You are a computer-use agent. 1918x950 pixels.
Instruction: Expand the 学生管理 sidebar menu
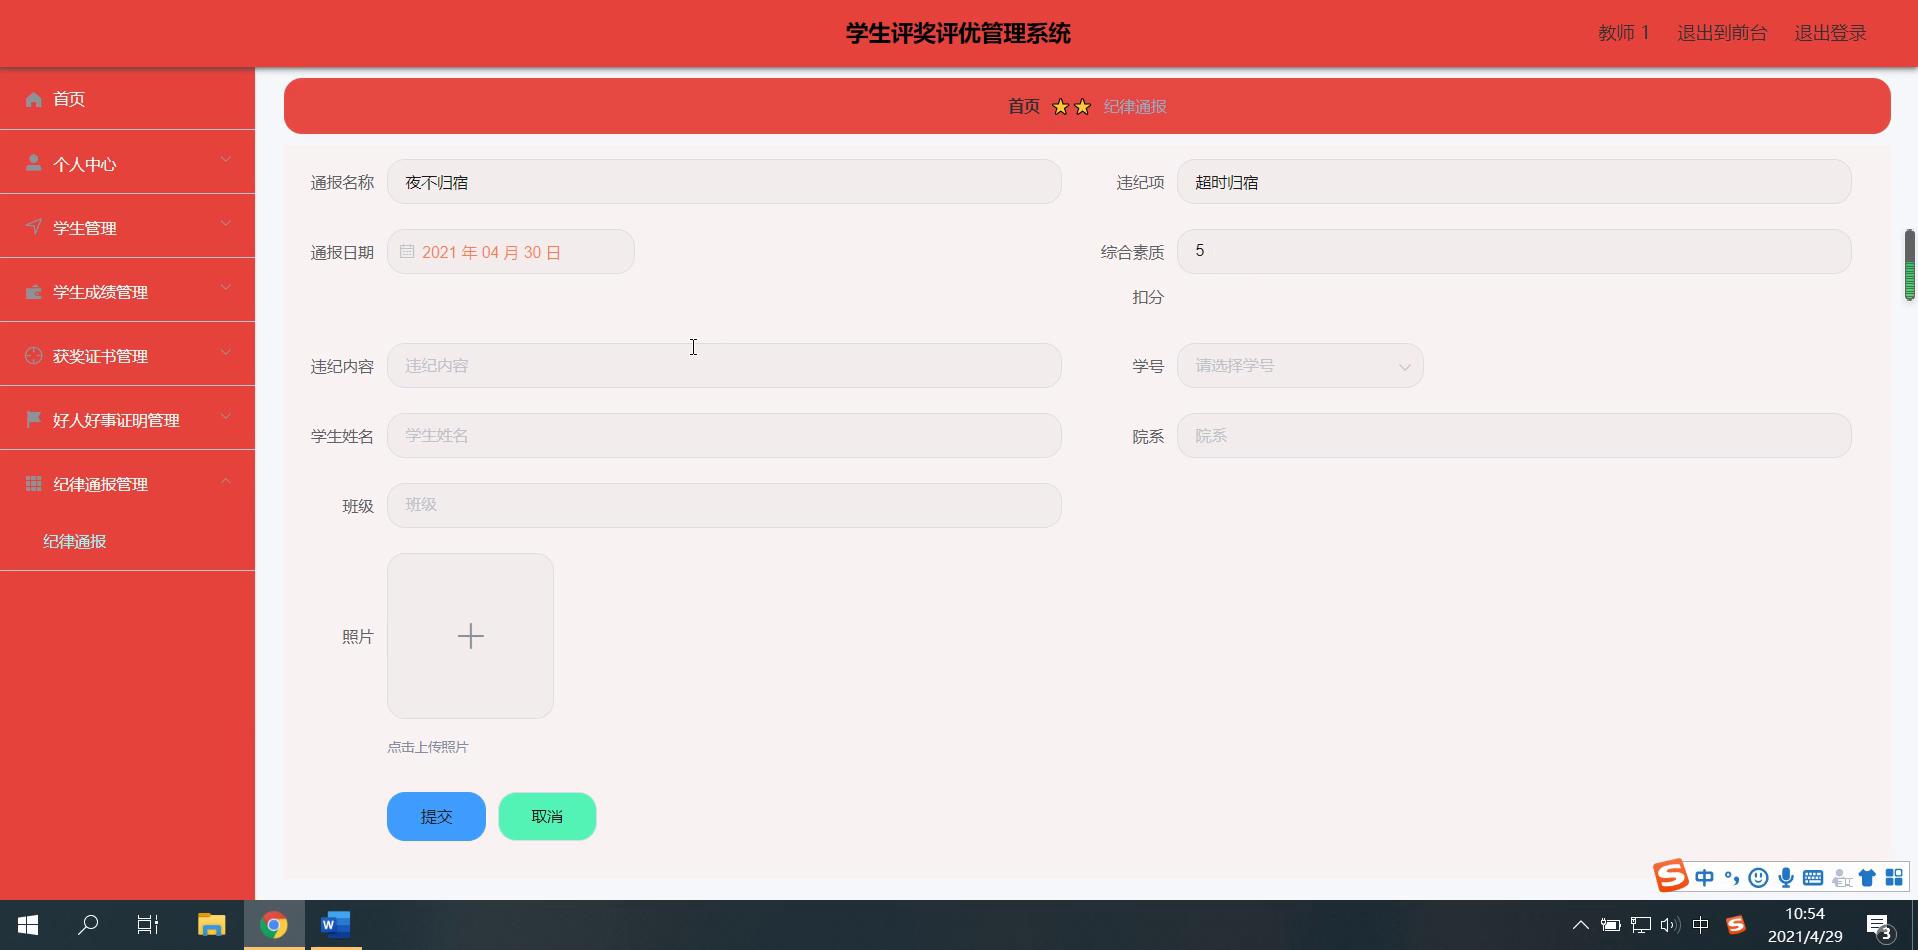(x=127, y=228)
